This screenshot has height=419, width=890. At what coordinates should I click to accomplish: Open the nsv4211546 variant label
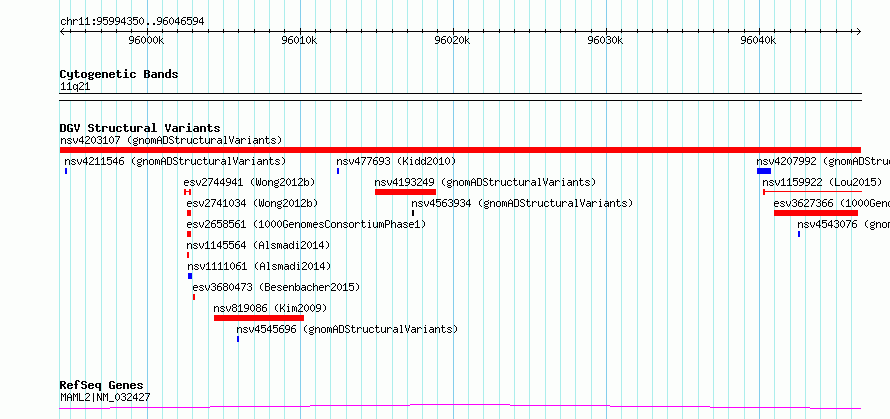pos(175,161)
